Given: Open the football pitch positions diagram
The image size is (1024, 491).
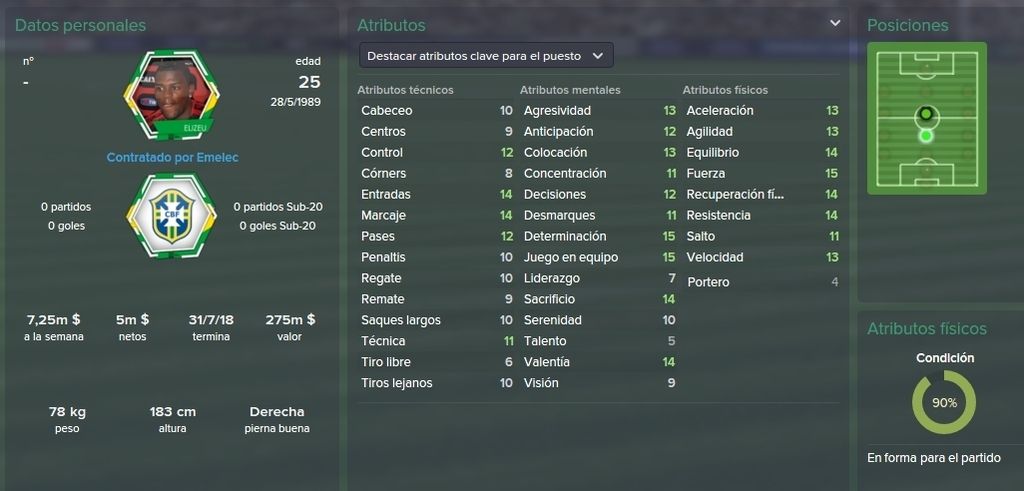Looking at the screenshot, I should pyautogui.click(x=927, y=118).
